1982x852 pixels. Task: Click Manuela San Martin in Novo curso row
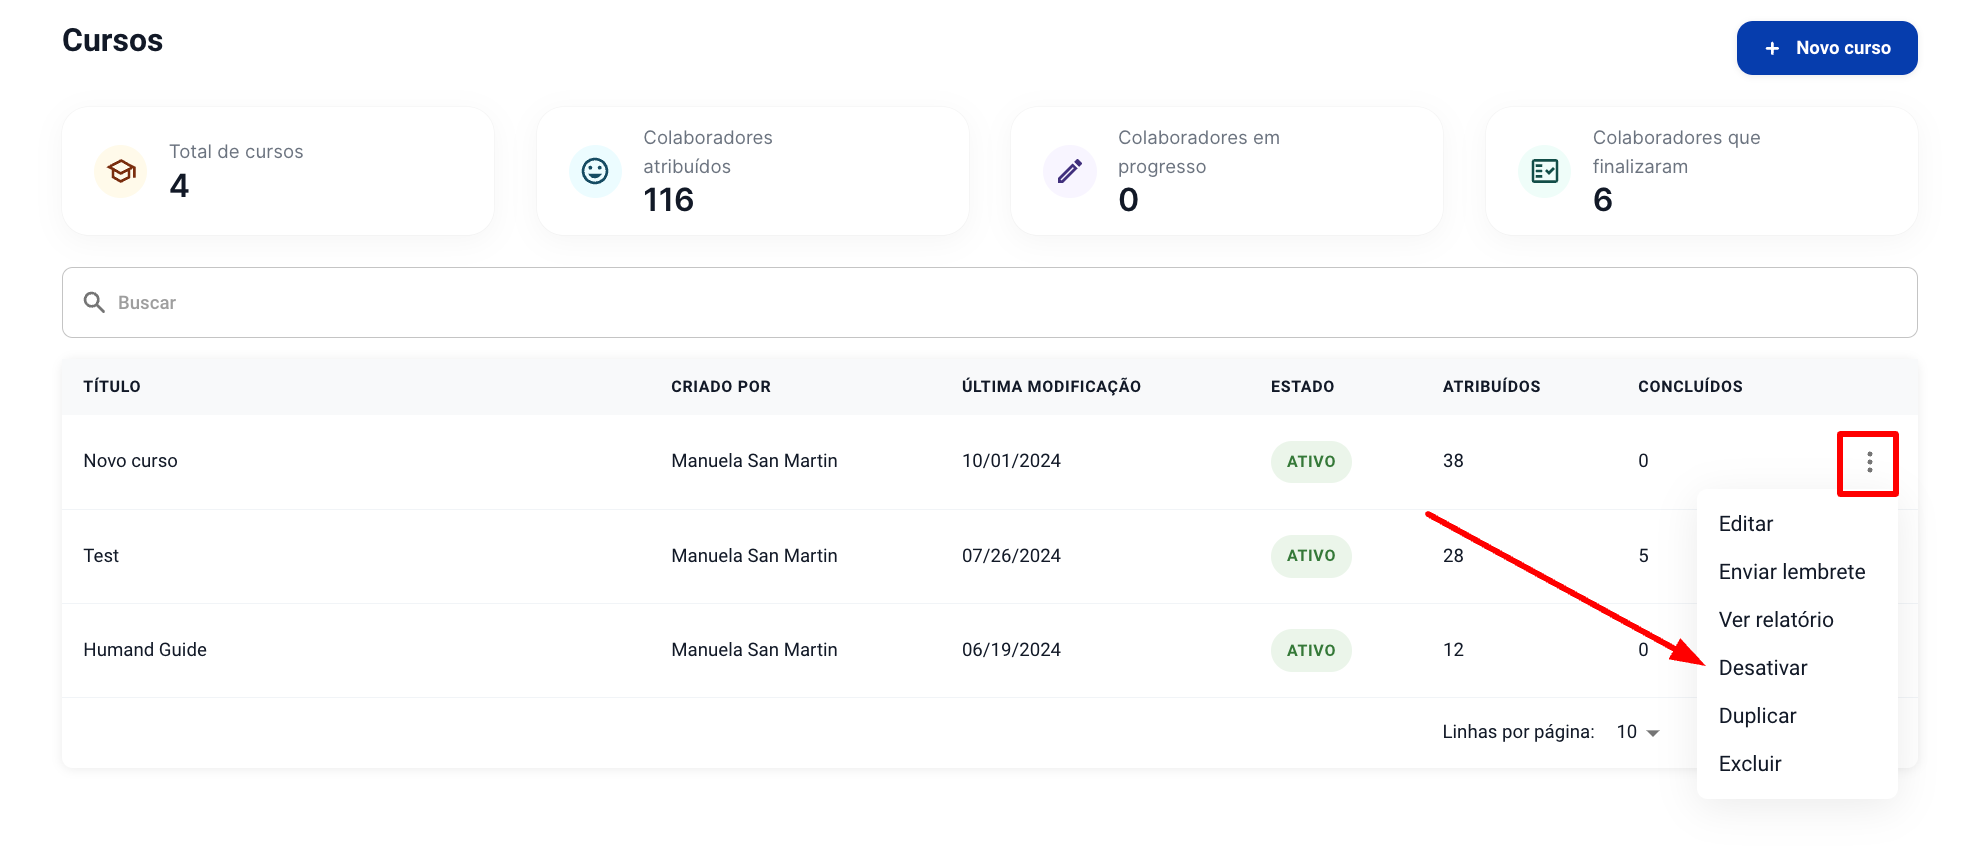754,461
